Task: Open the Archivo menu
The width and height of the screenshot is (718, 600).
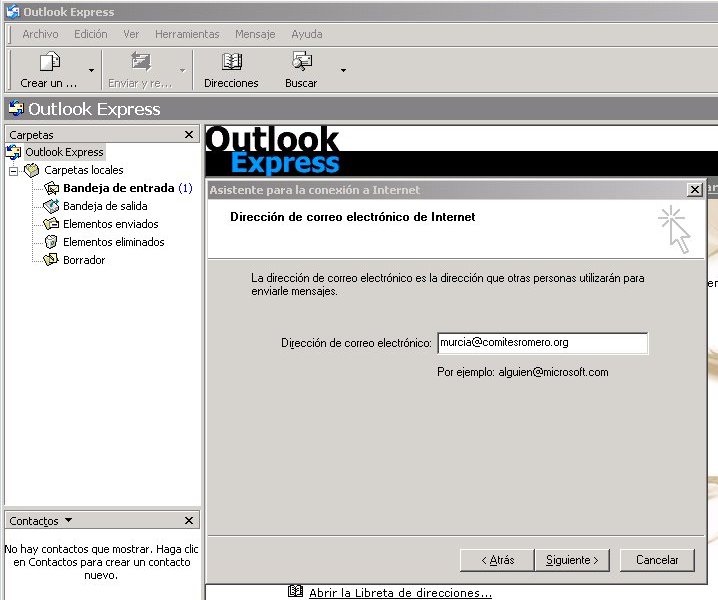Action: [x=40, y=34]
